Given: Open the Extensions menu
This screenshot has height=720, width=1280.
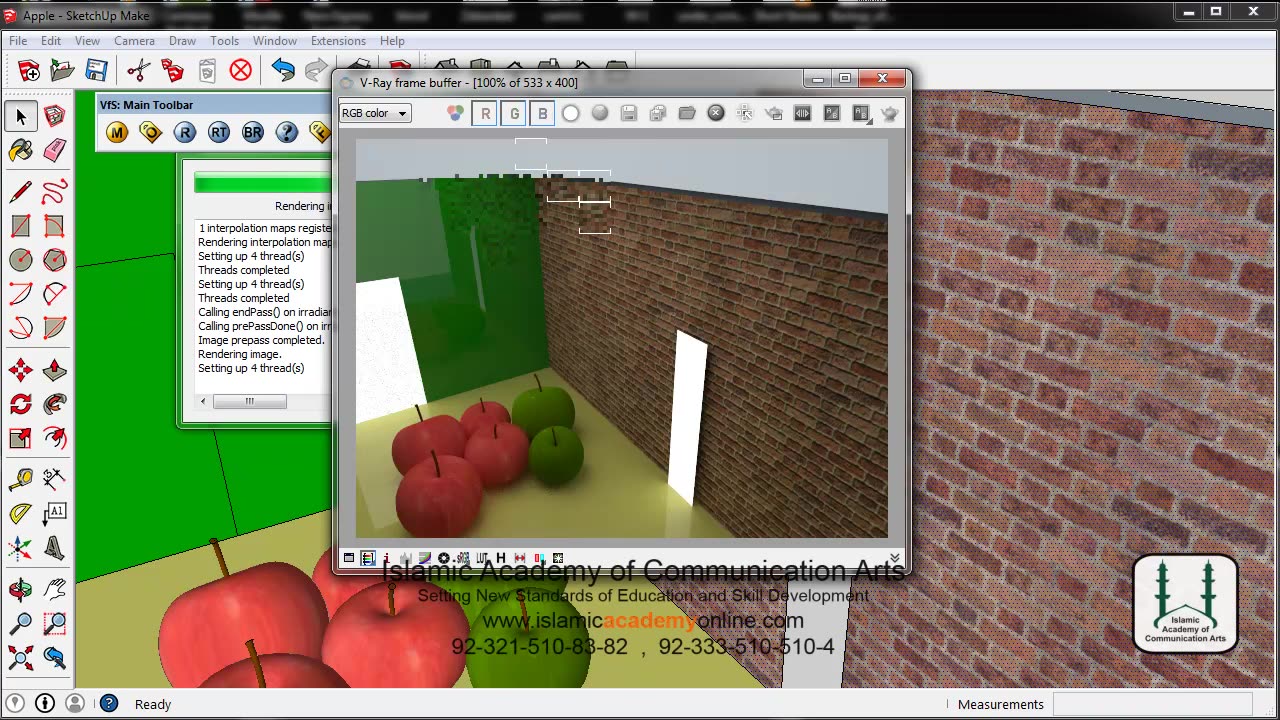Looking at the screenshot, I should tap(338, 41).
